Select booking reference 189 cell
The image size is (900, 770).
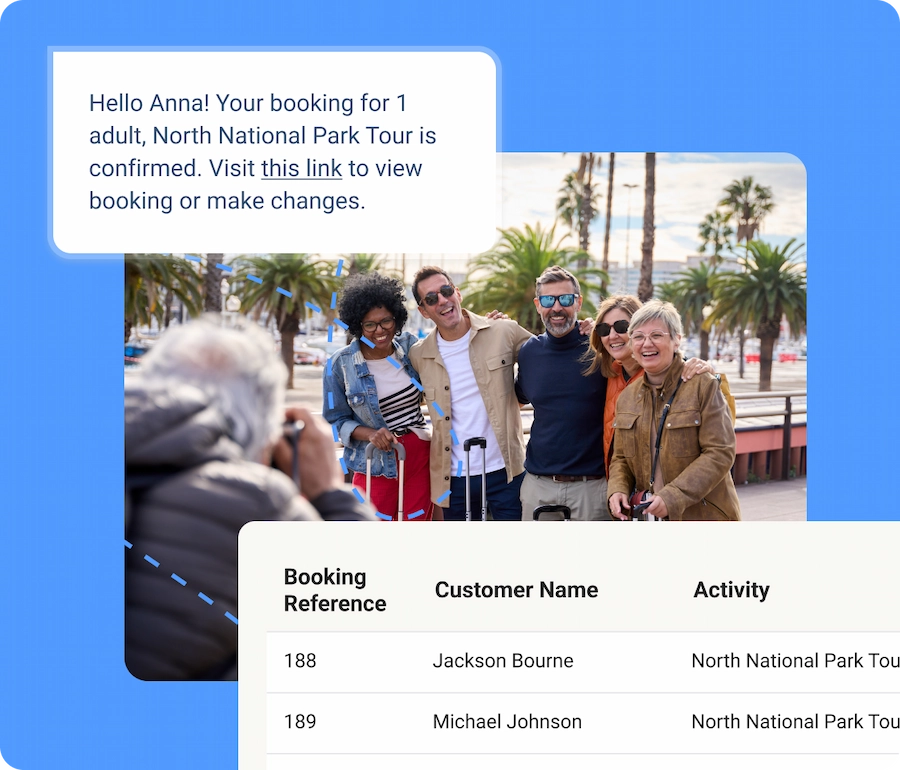click(x=300, y=721)
